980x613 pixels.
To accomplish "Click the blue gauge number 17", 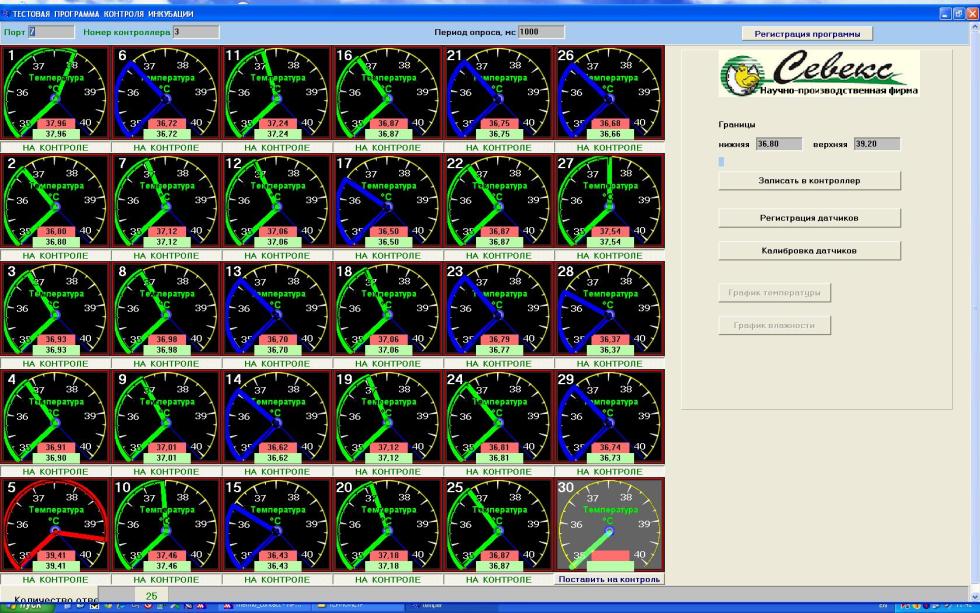I will [x=388, y=201].
